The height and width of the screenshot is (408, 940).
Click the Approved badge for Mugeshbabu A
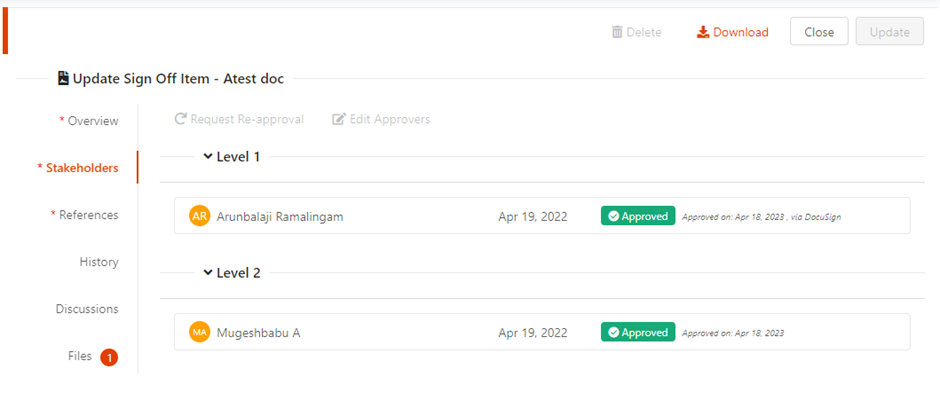click(x=638, y=332)
